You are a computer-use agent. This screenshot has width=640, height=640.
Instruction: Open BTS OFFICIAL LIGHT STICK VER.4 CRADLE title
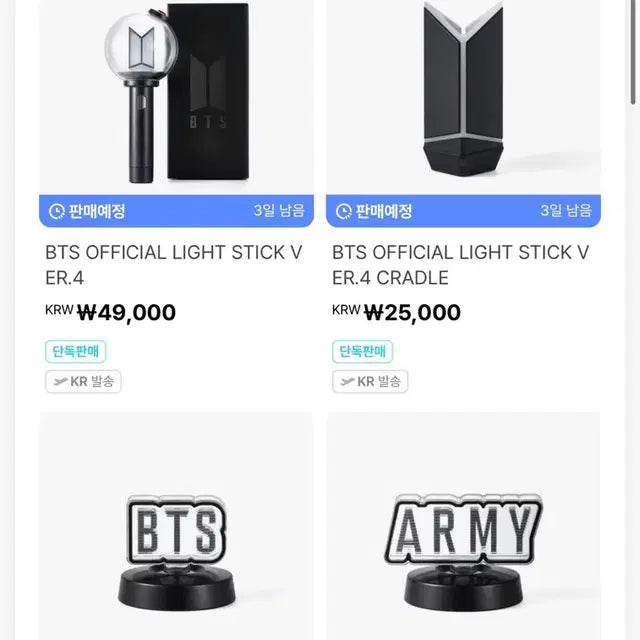pos(461,265)
